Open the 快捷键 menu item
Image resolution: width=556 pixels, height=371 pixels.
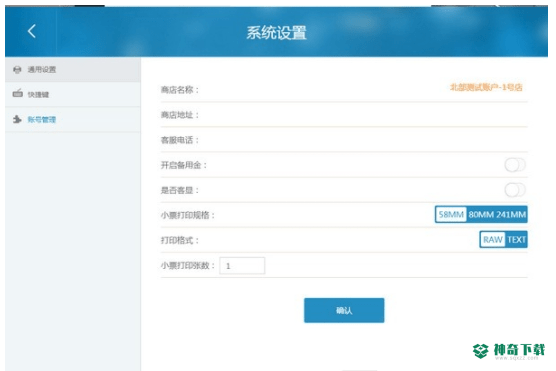click(x=73, y=94)
